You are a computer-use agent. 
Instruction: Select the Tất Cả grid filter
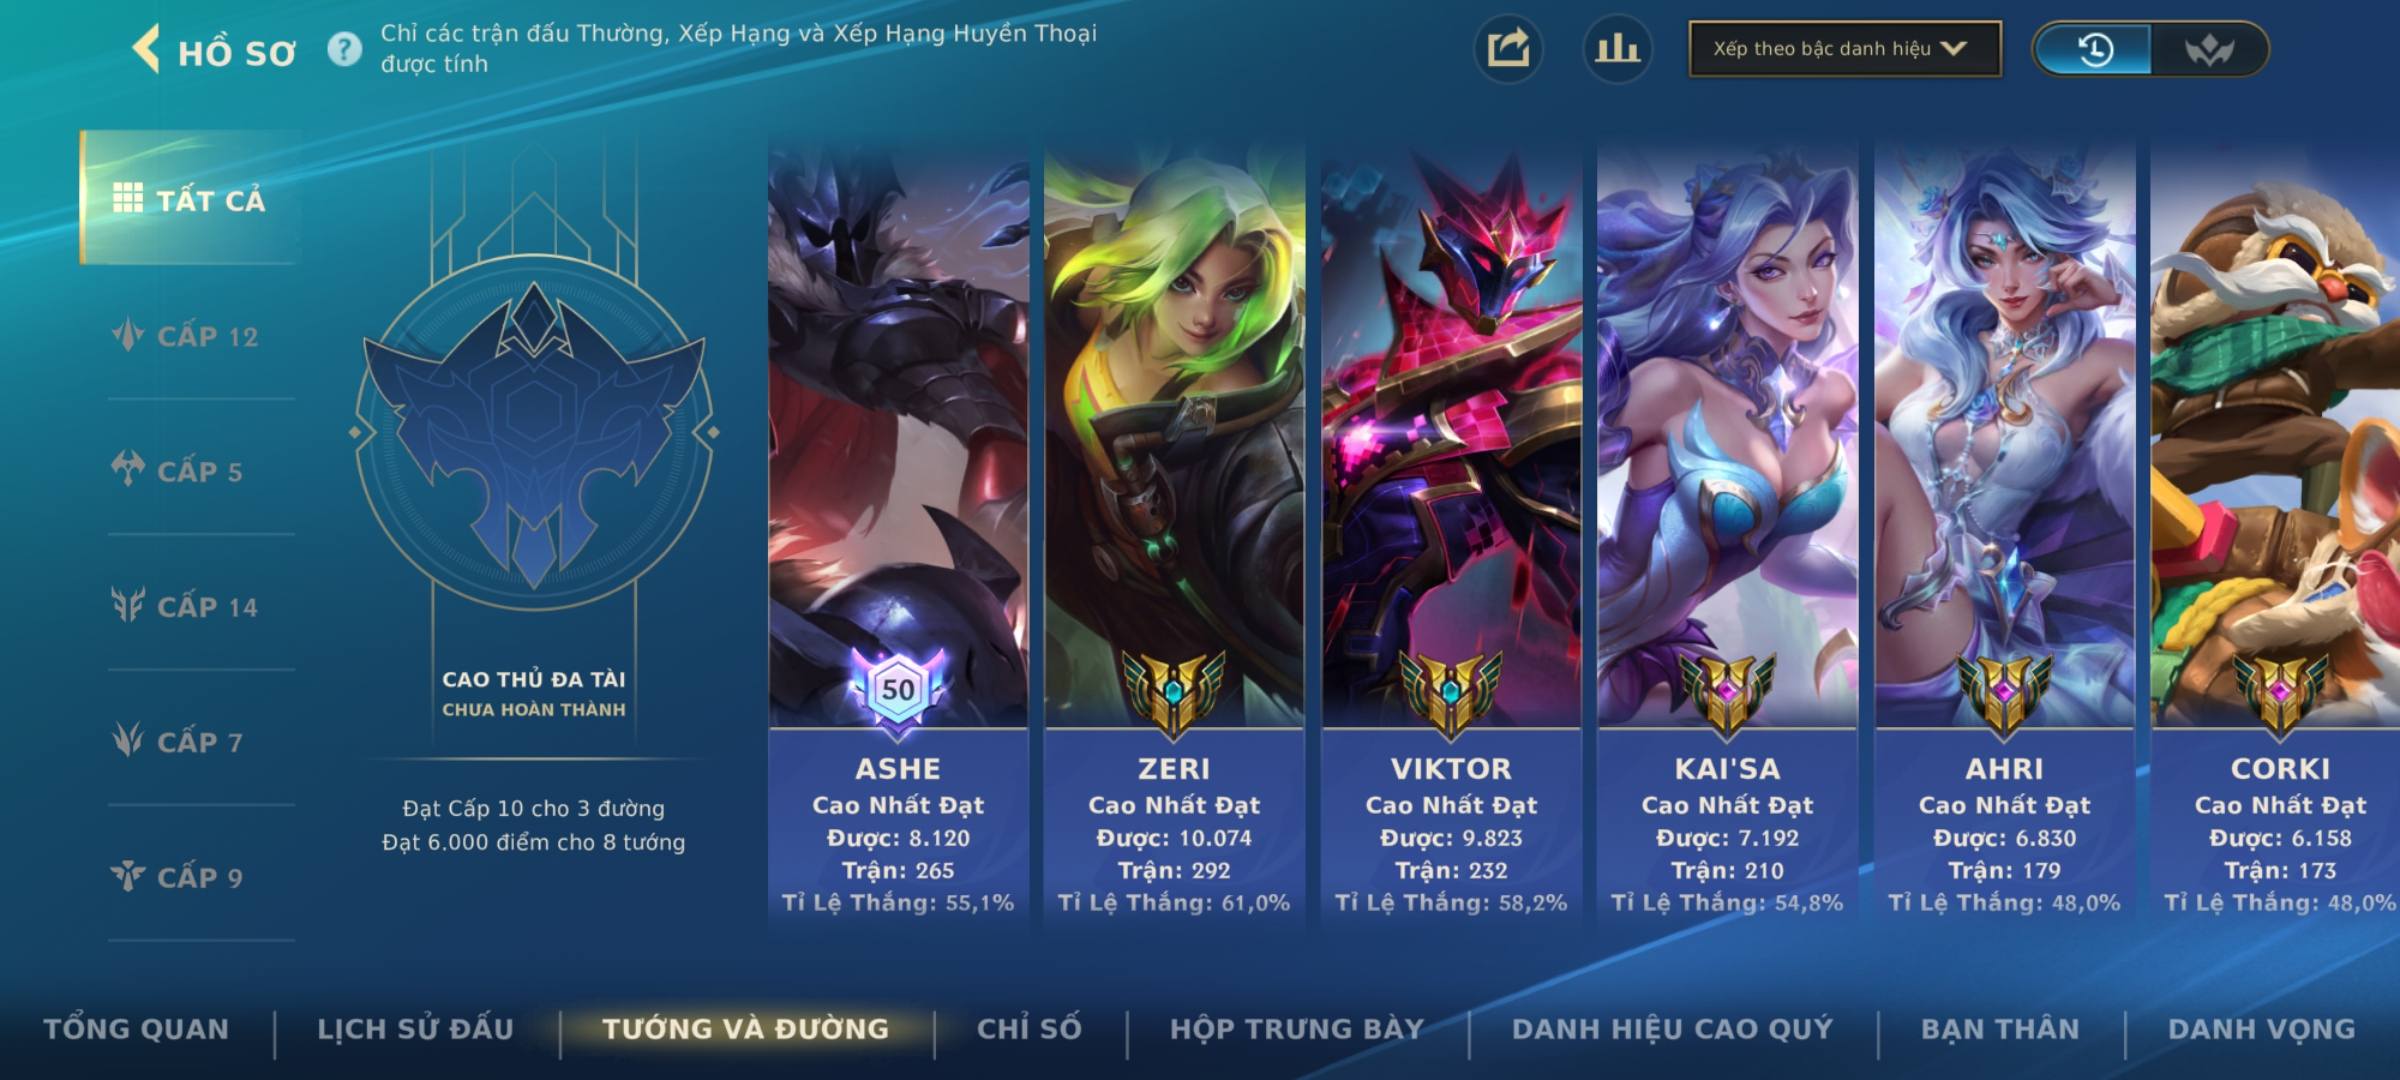tap(190, 198)
